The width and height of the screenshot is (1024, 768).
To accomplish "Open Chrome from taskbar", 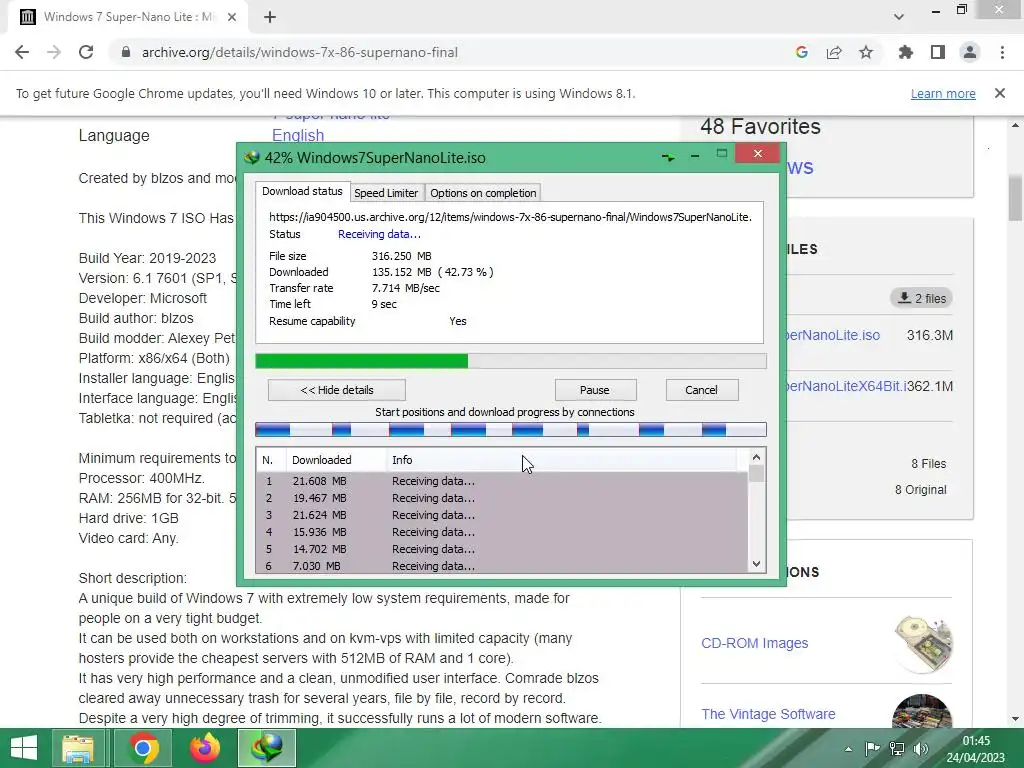I will (144, 748).
